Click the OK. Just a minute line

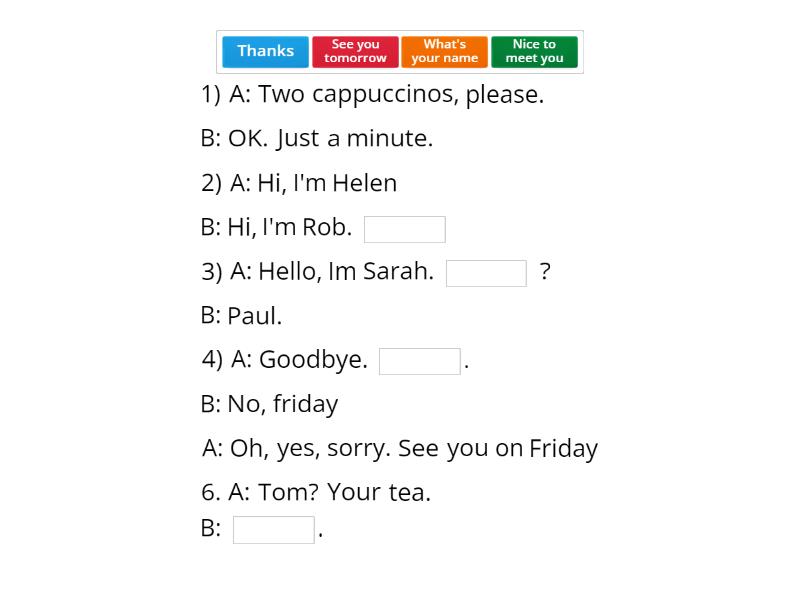point(317,139)
